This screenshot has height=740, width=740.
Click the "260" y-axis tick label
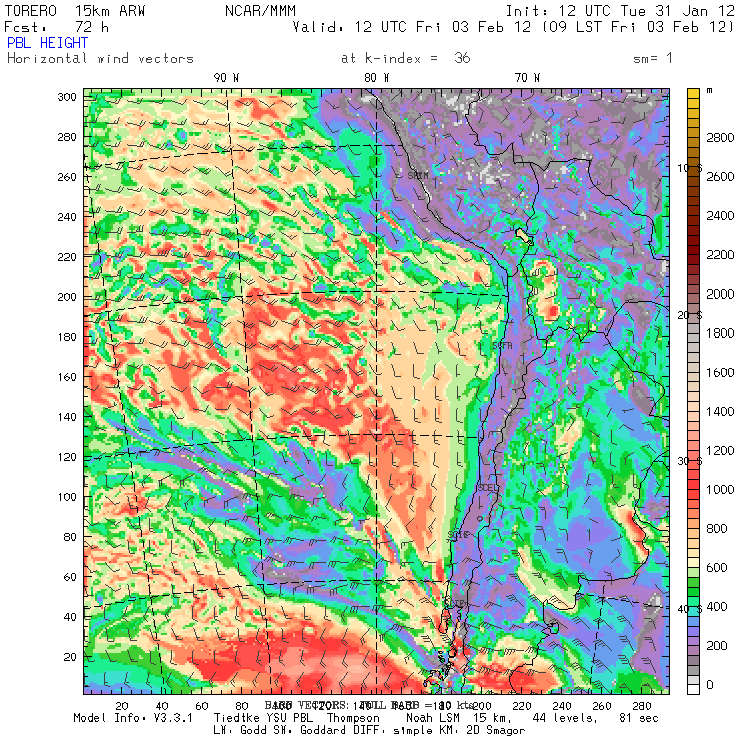click(x=67, y=177)
